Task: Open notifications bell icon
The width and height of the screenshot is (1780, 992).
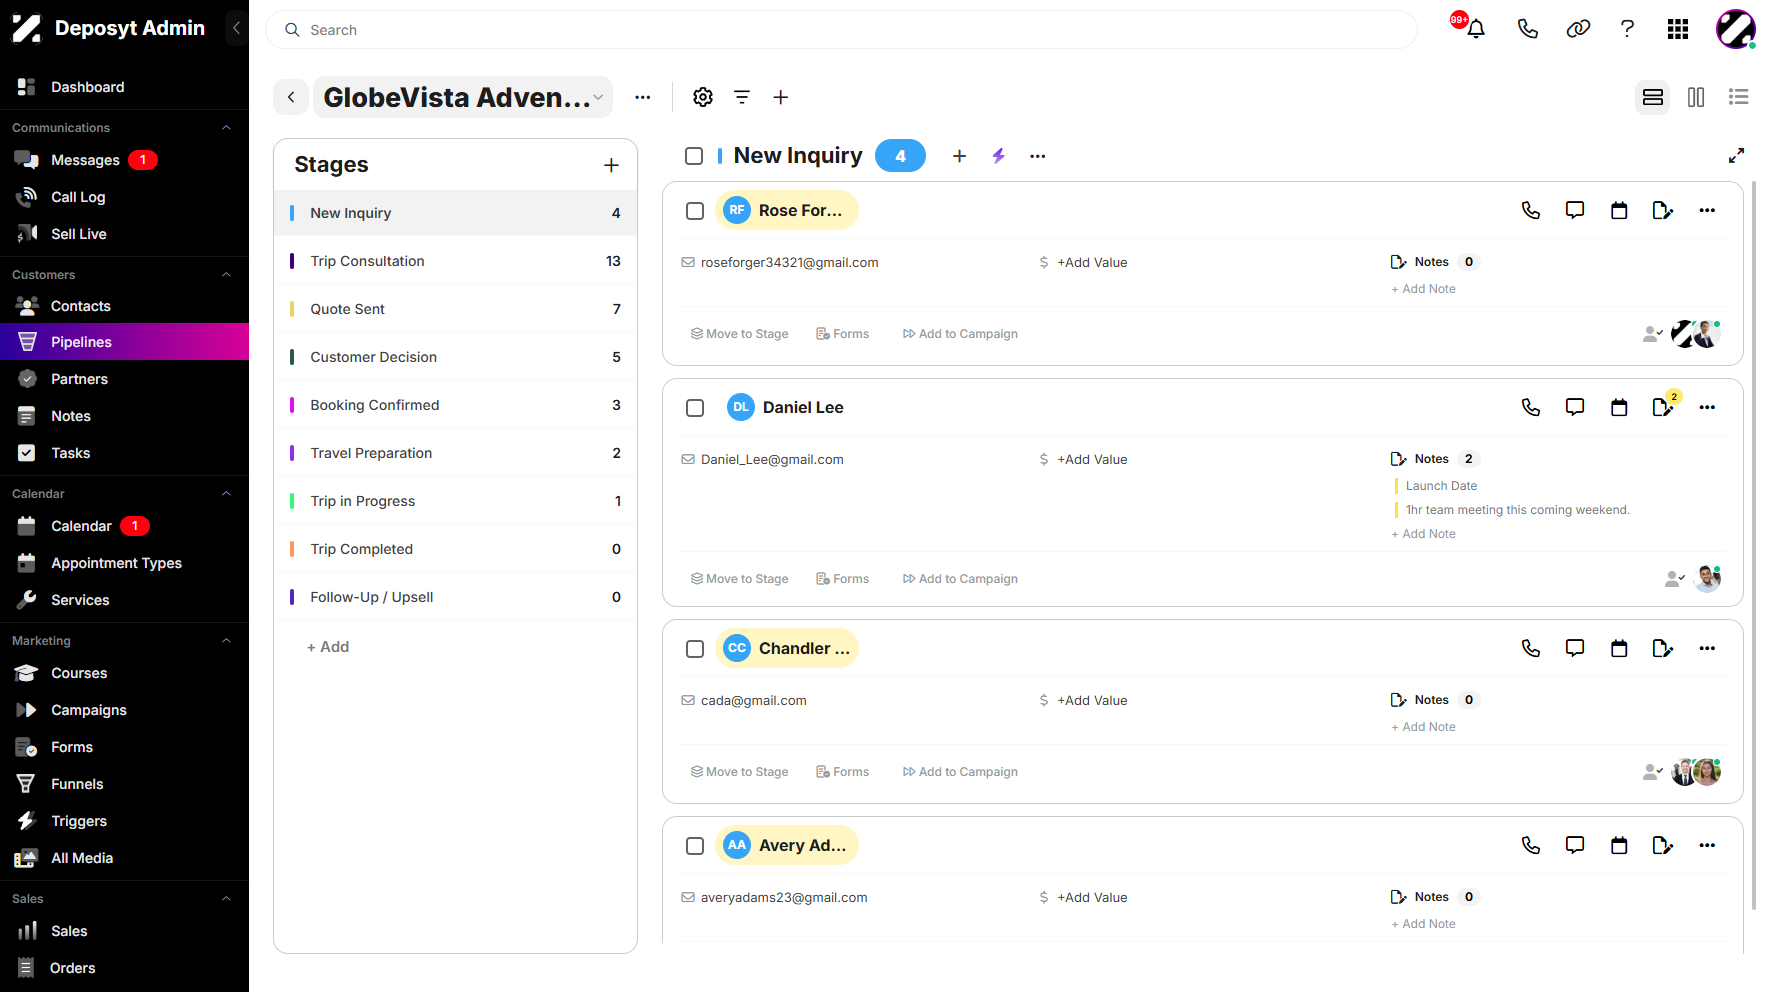Action: click(x=1475, y=29)
